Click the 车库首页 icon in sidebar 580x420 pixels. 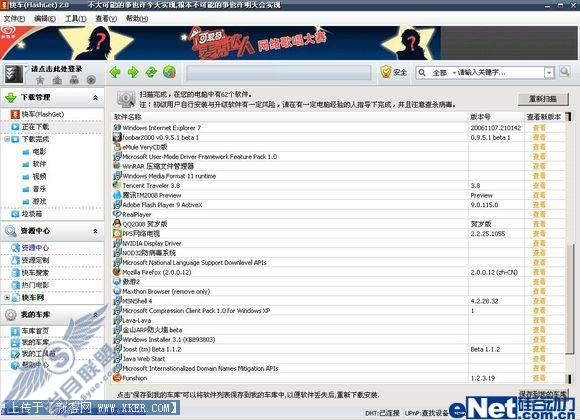(15, 331)
